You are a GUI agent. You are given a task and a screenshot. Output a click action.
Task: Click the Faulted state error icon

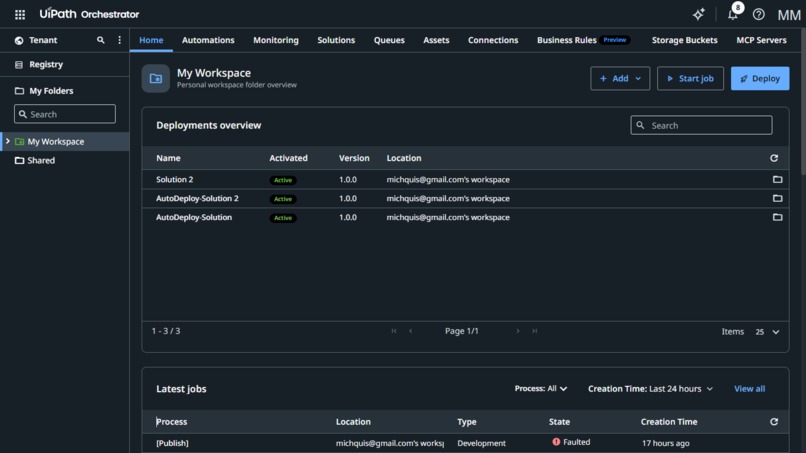coord(556,442)
